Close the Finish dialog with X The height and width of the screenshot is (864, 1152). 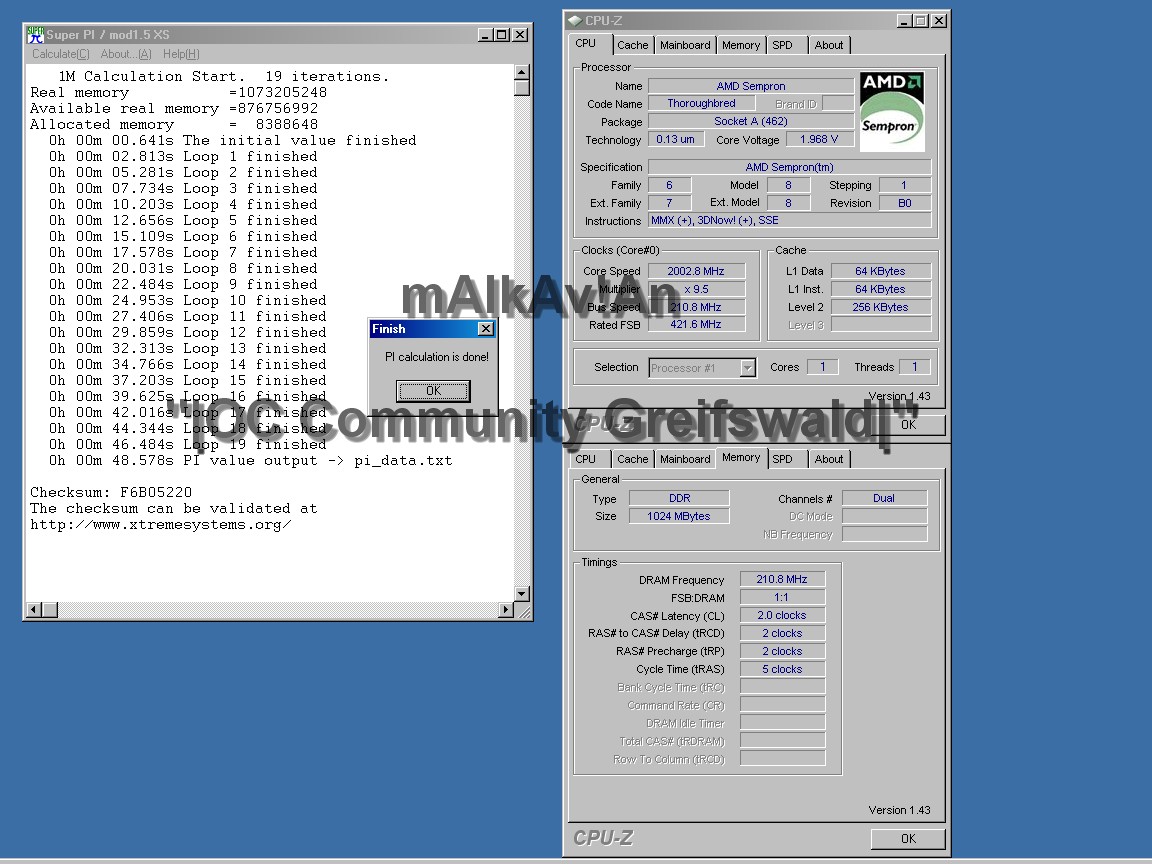(486, 328)
